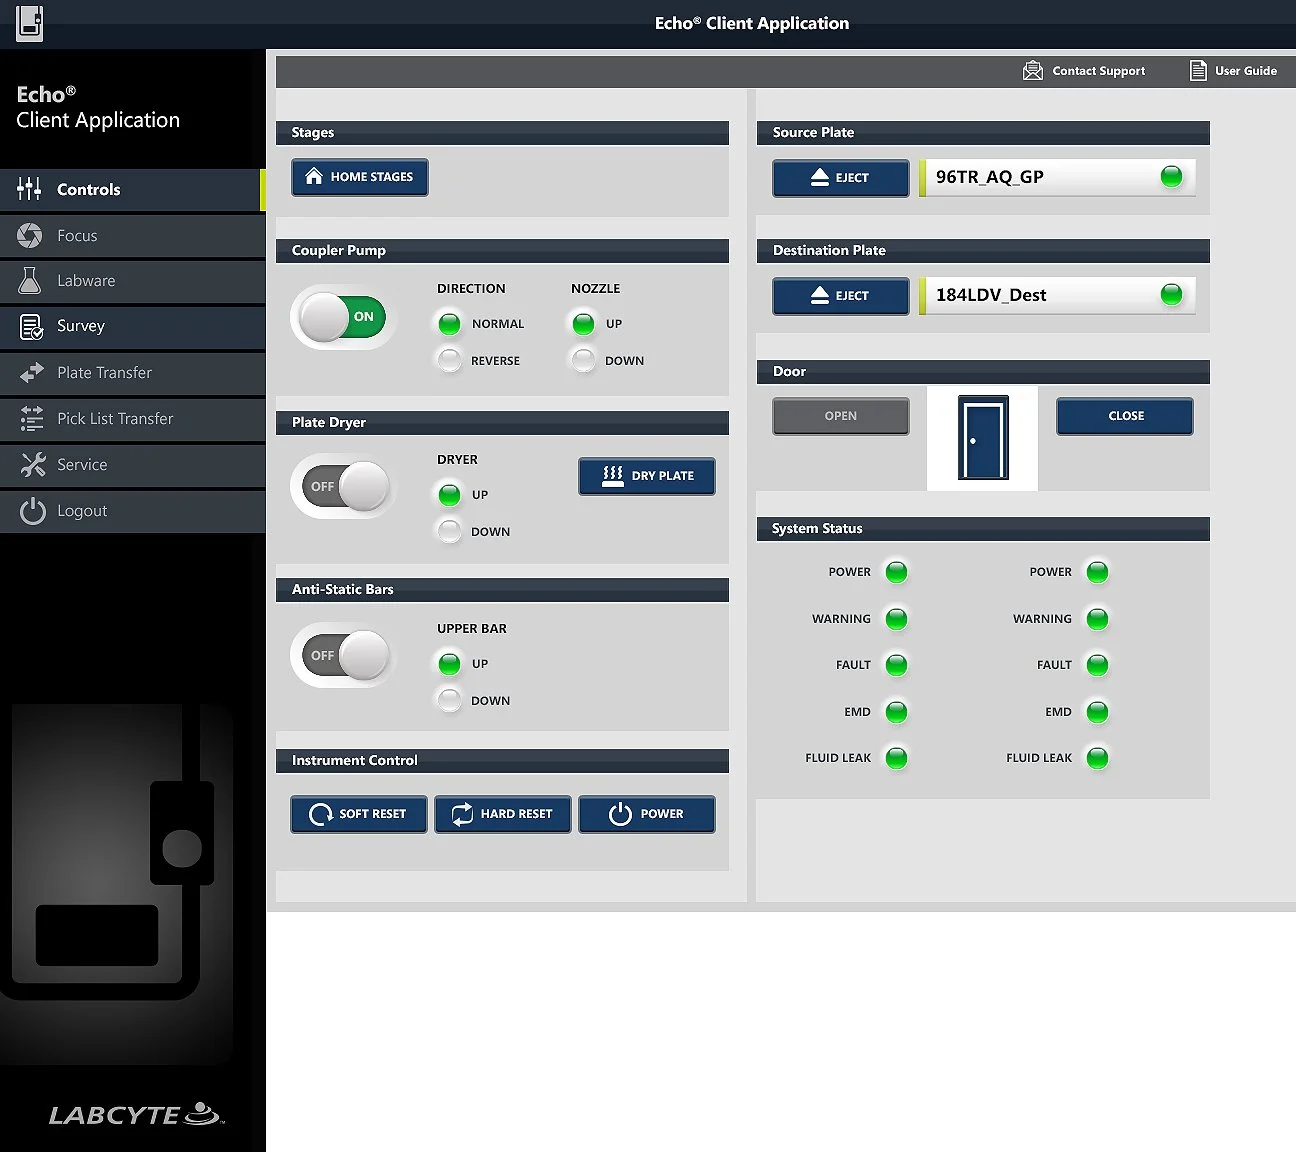Click the DRY PLATE button
This screenshot has width=1296, height=1152.
[647, 476]
